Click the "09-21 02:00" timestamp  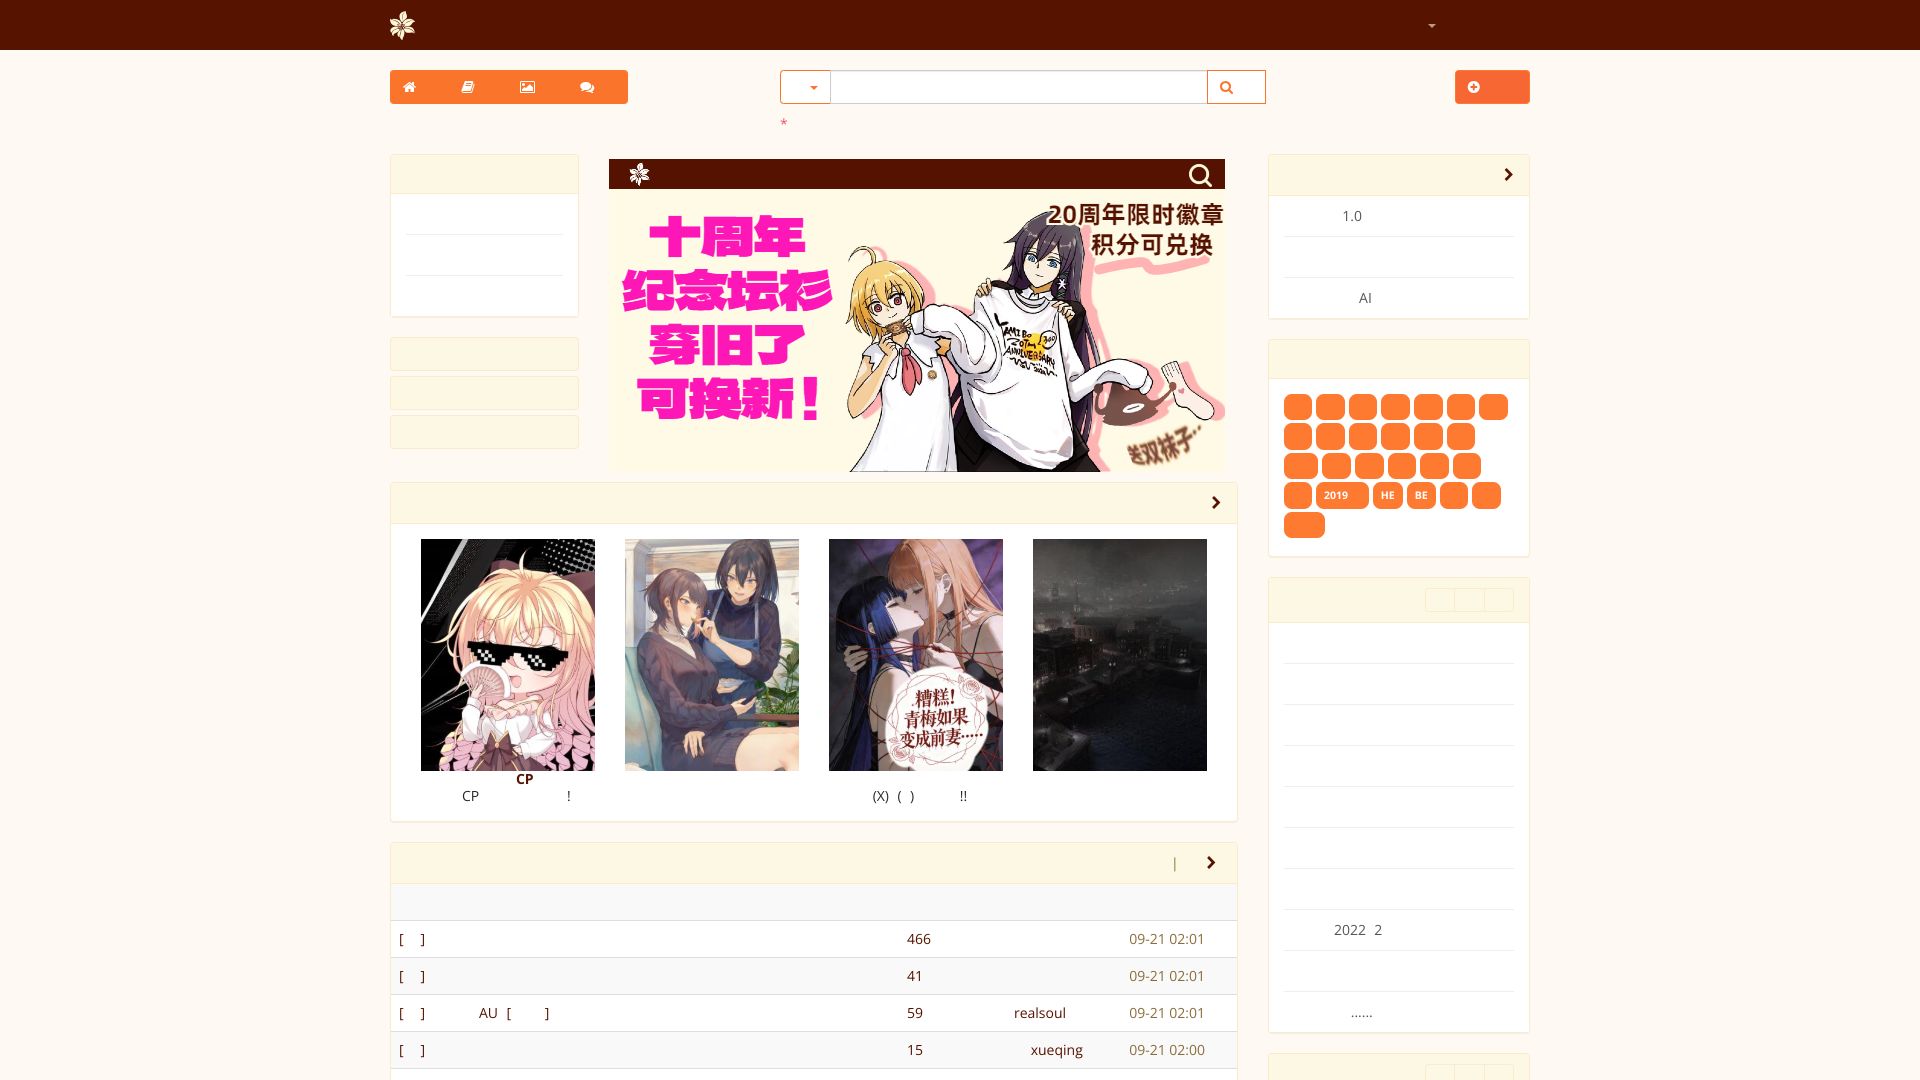click(x=1167, y=1050)
